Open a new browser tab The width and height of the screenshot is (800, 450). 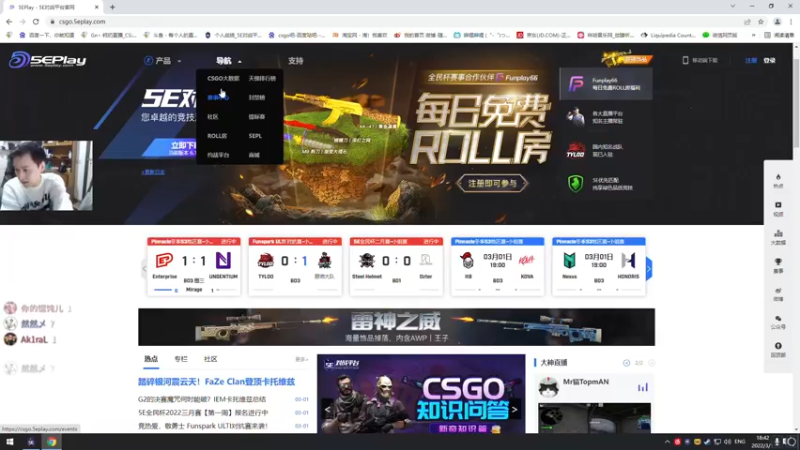112,7
